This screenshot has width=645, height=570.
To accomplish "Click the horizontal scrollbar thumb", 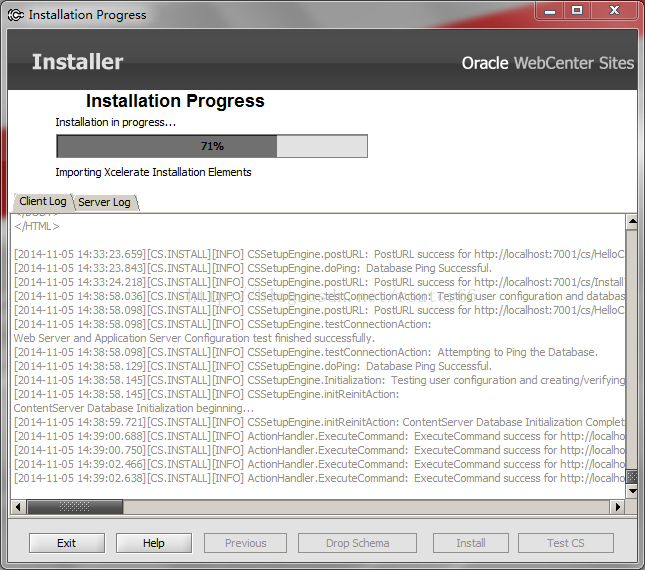I will click(x=75, y=507).
